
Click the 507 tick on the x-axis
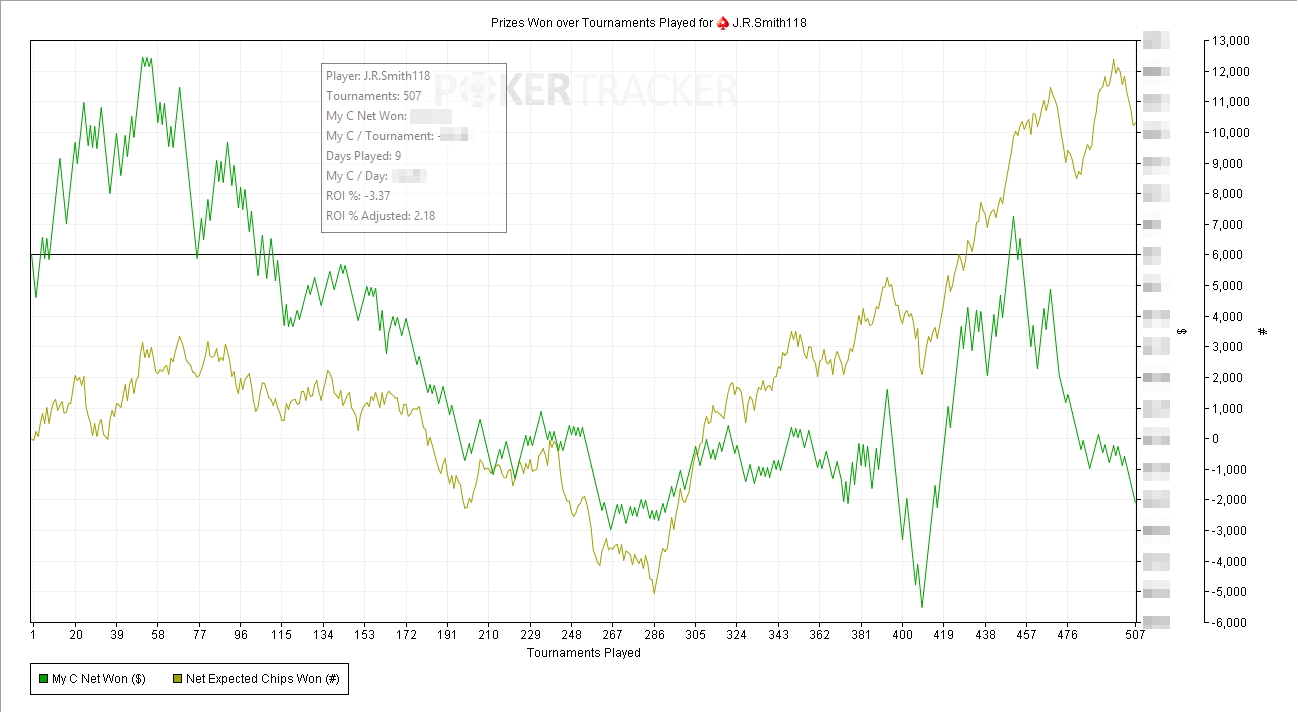[x=1135, y=635]
